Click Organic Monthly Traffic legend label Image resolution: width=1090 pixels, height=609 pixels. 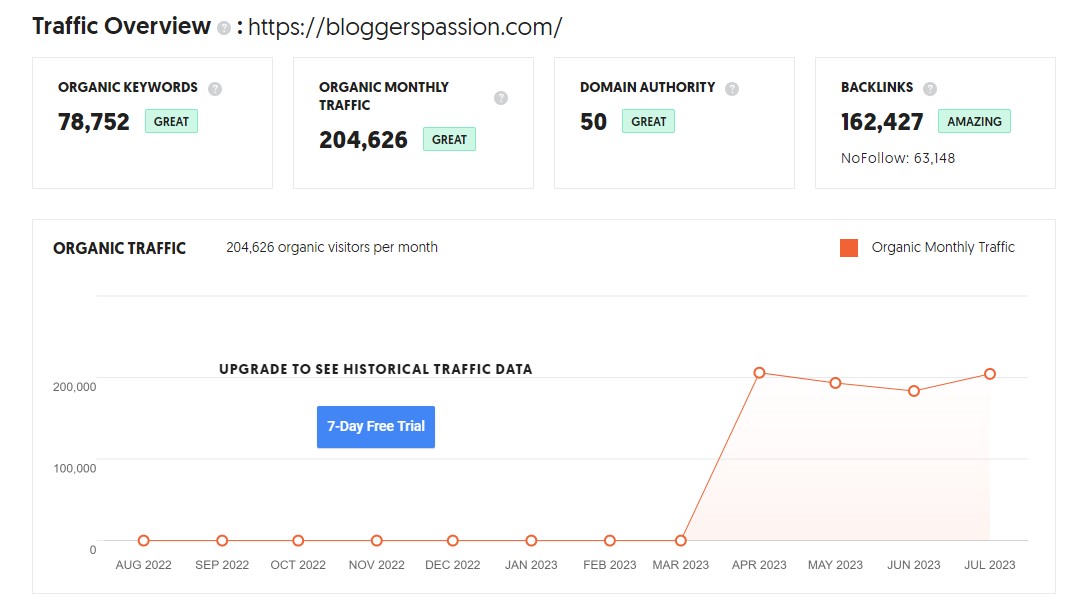coord(943,247)
